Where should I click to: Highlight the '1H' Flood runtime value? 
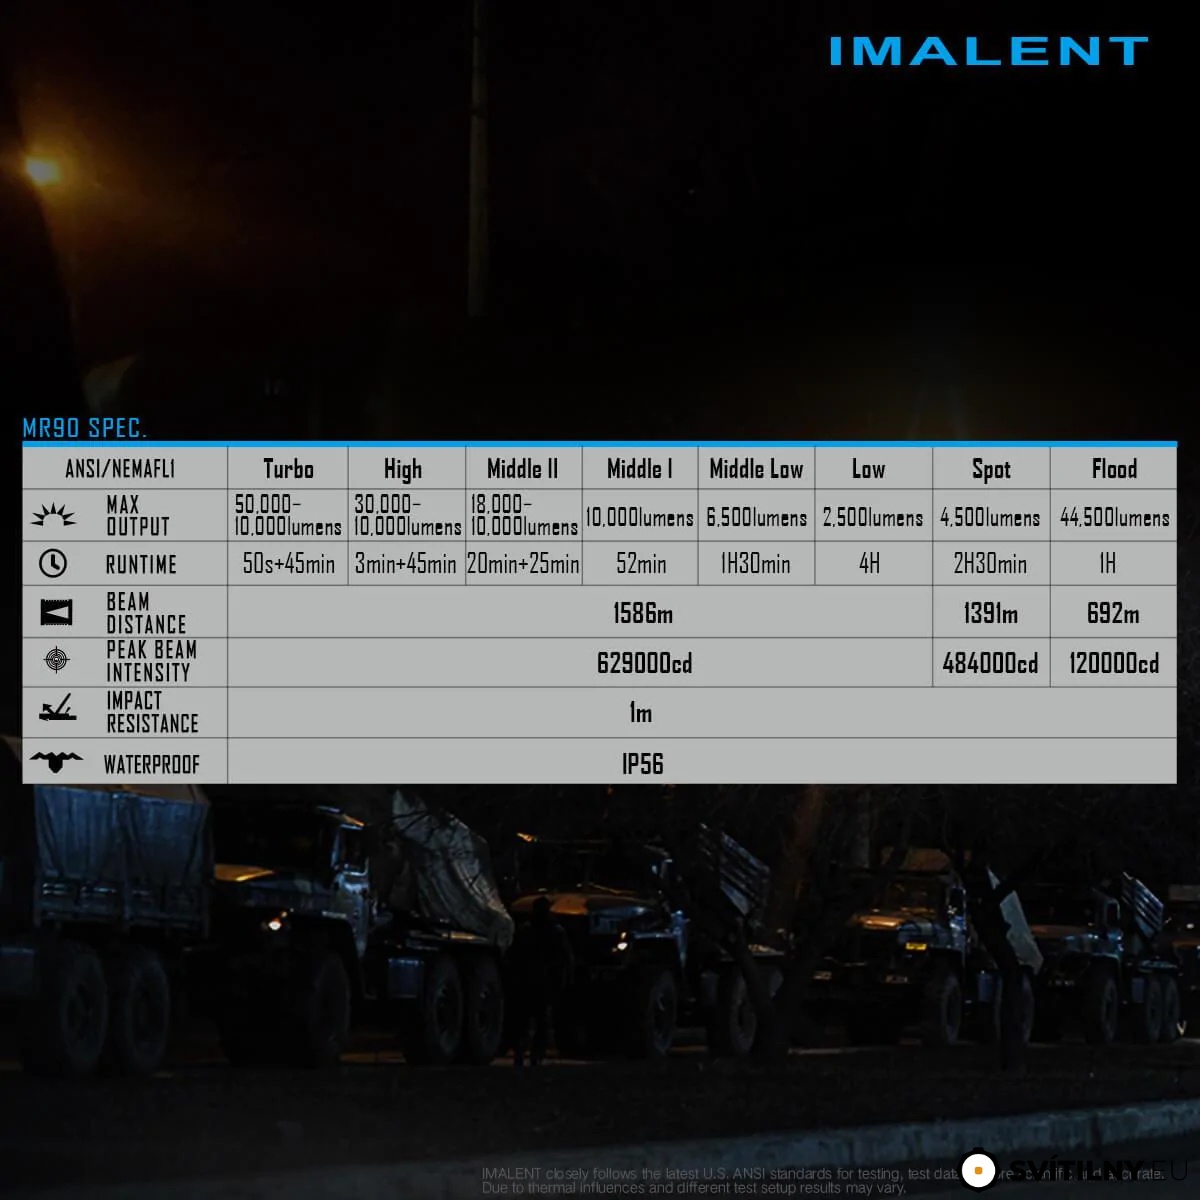(1107, 564)
